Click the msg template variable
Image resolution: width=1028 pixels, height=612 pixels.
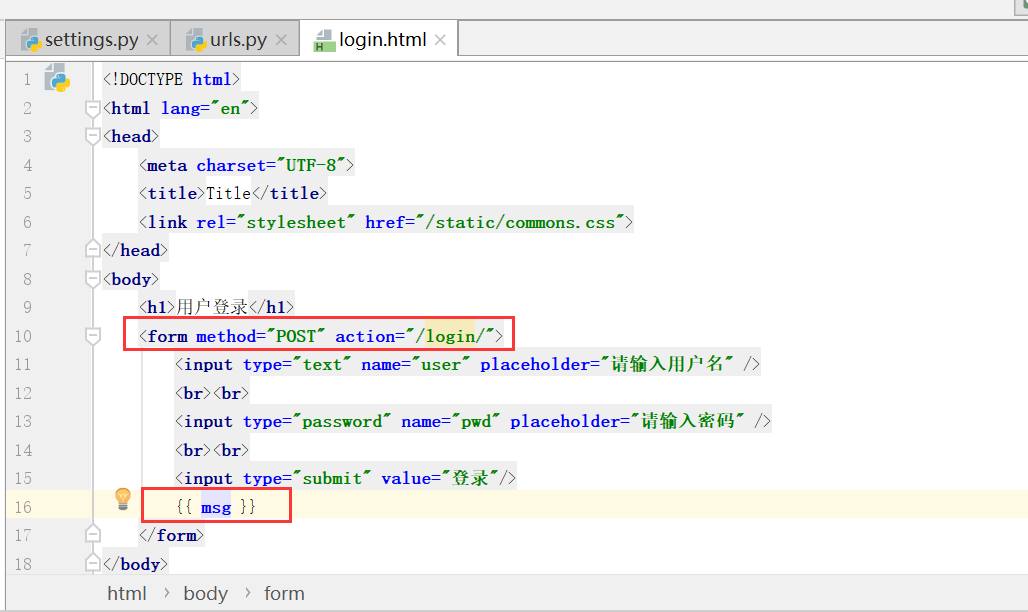pos(216,507)
